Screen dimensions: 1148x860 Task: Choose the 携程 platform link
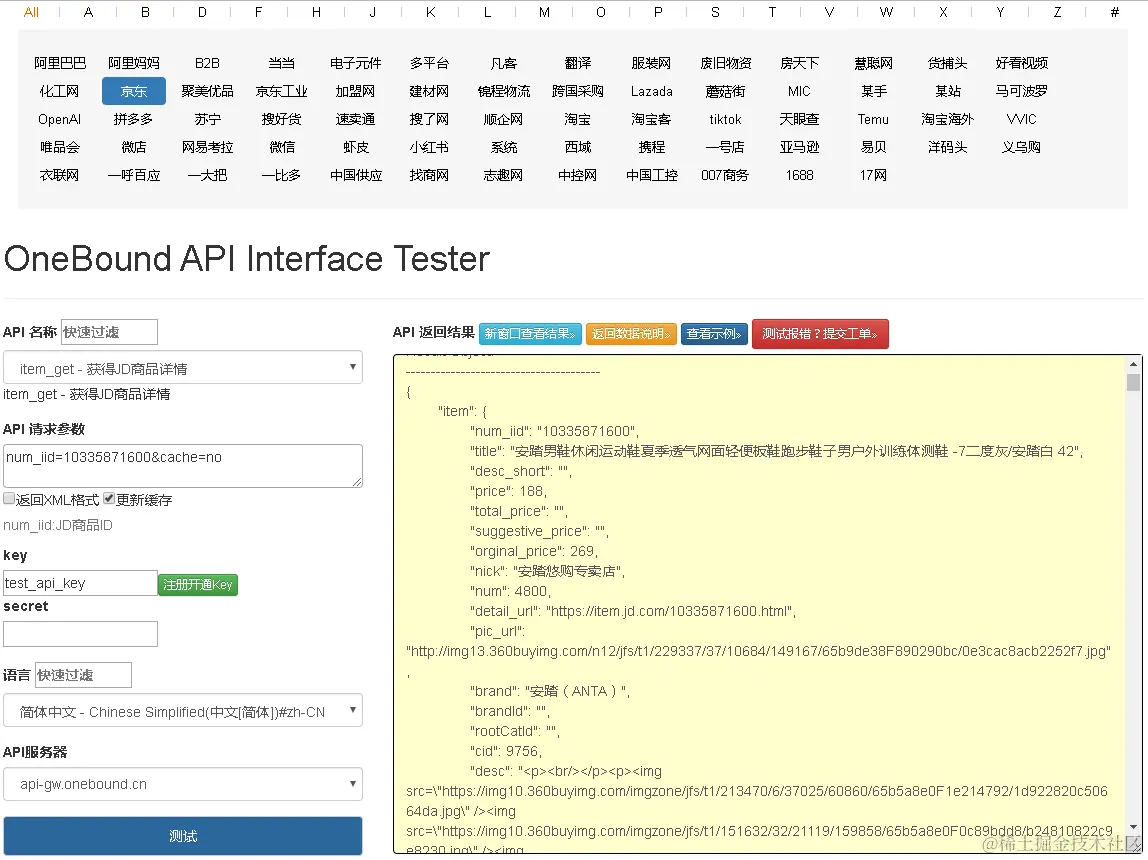(652, 146)
